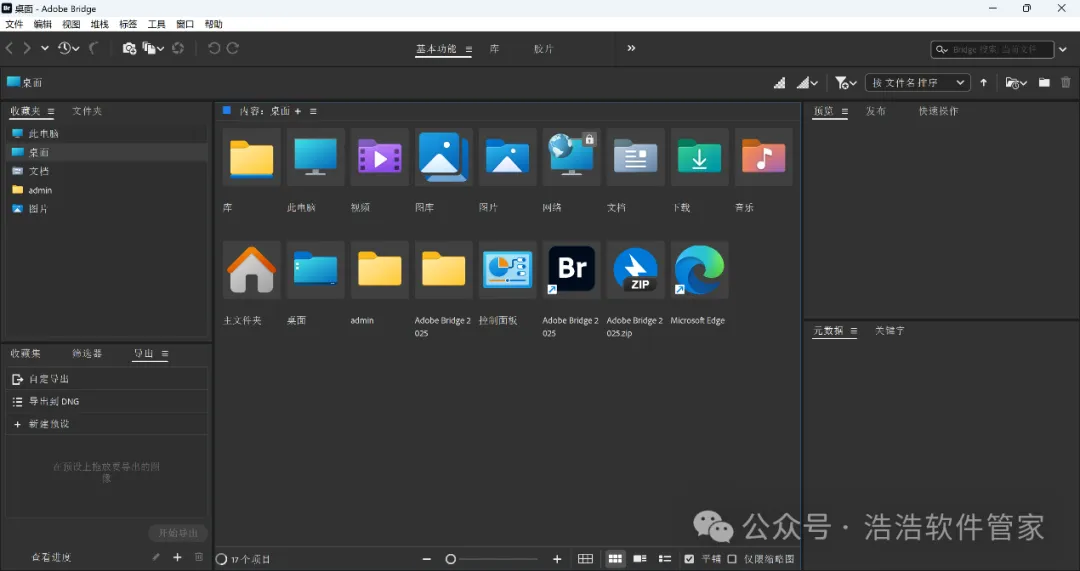
Task: Uncheck the 平铺 checkbox
Action: [689, 559]
